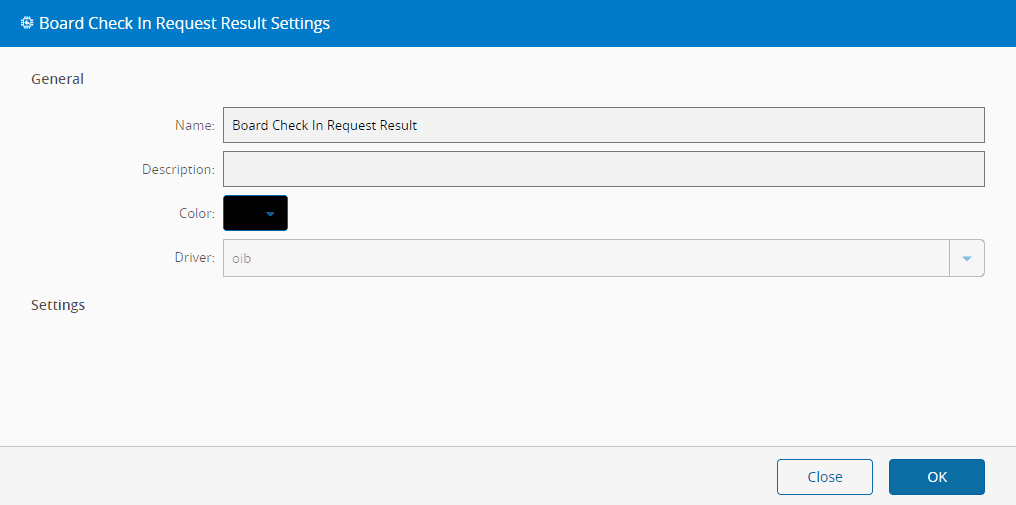
Task: Click the gear icon in the title bar
Action: coord(27,23)
